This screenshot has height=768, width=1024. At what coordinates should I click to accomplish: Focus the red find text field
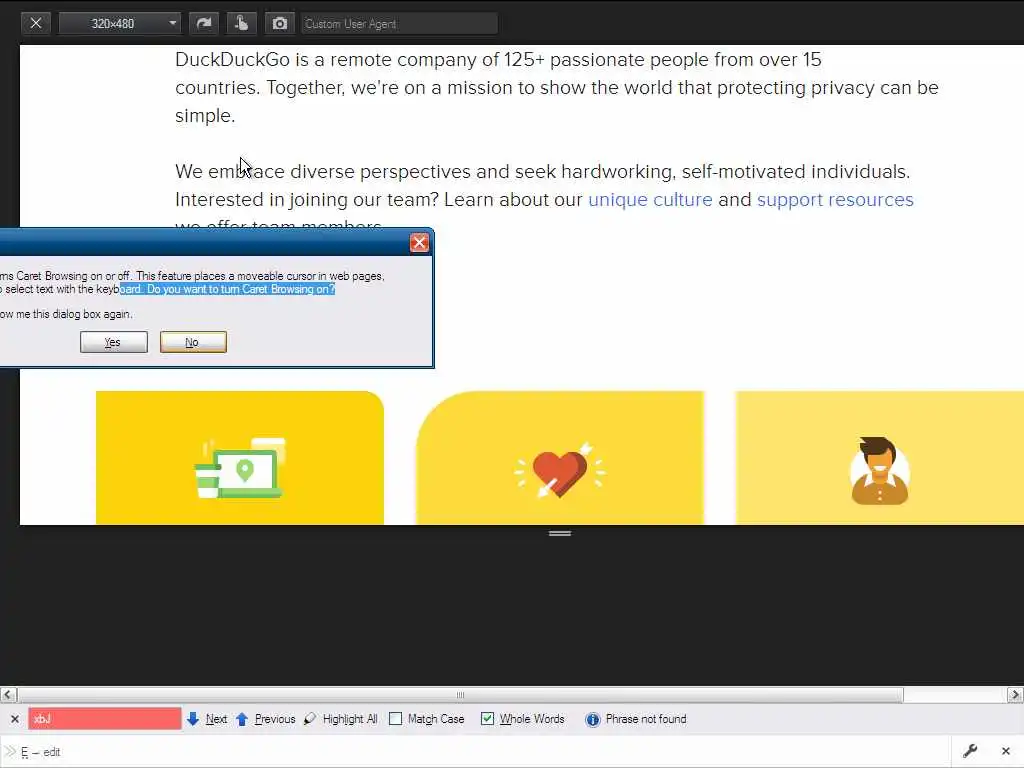104,719
